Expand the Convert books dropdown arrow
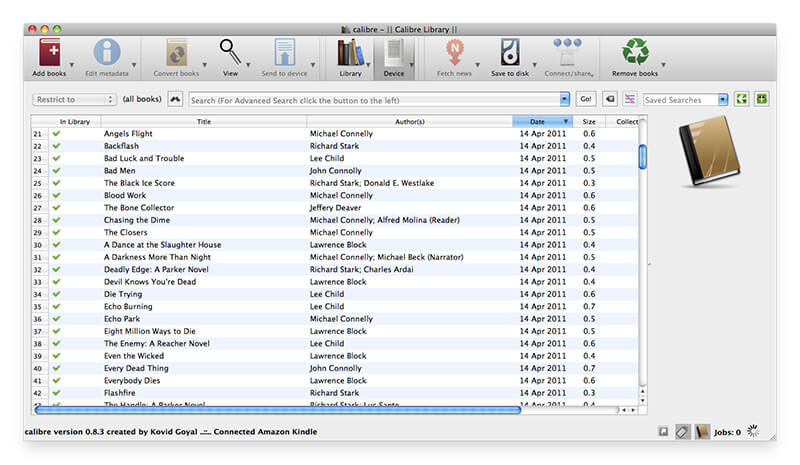This screenshot has width=800, height=465. point(205,65)
